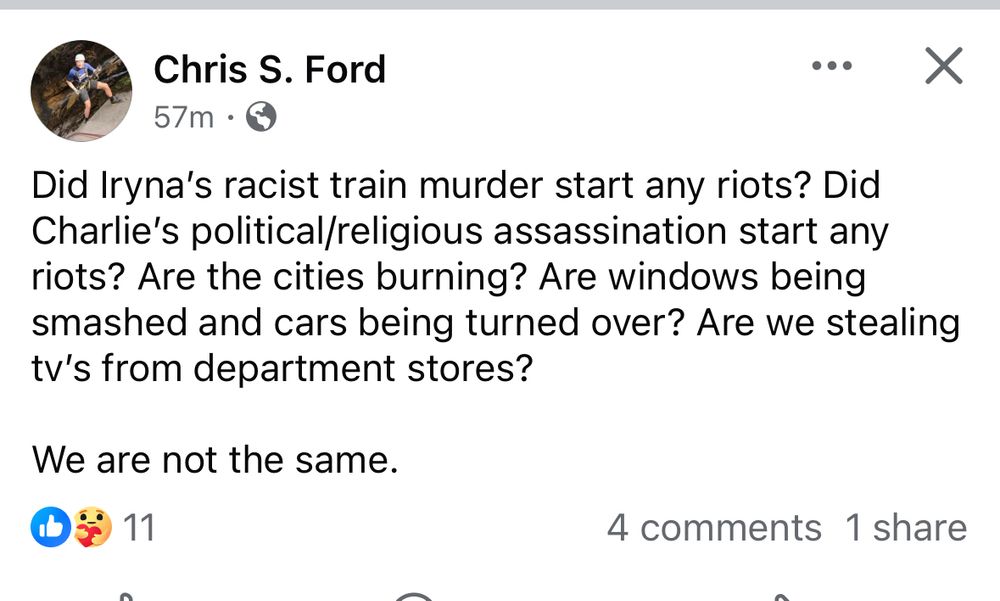Screen dimensions: 1000x601
Task: Tap the partially visible Like button at bottom left
Action: coord(125,596)
